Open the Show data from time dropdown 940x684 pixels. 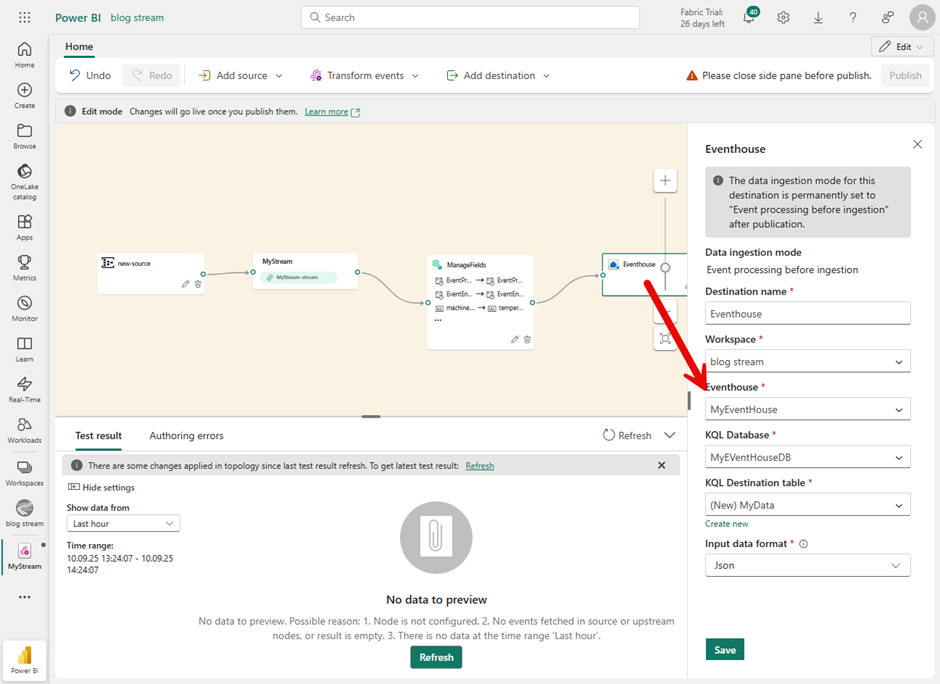(x=123, y=523)
